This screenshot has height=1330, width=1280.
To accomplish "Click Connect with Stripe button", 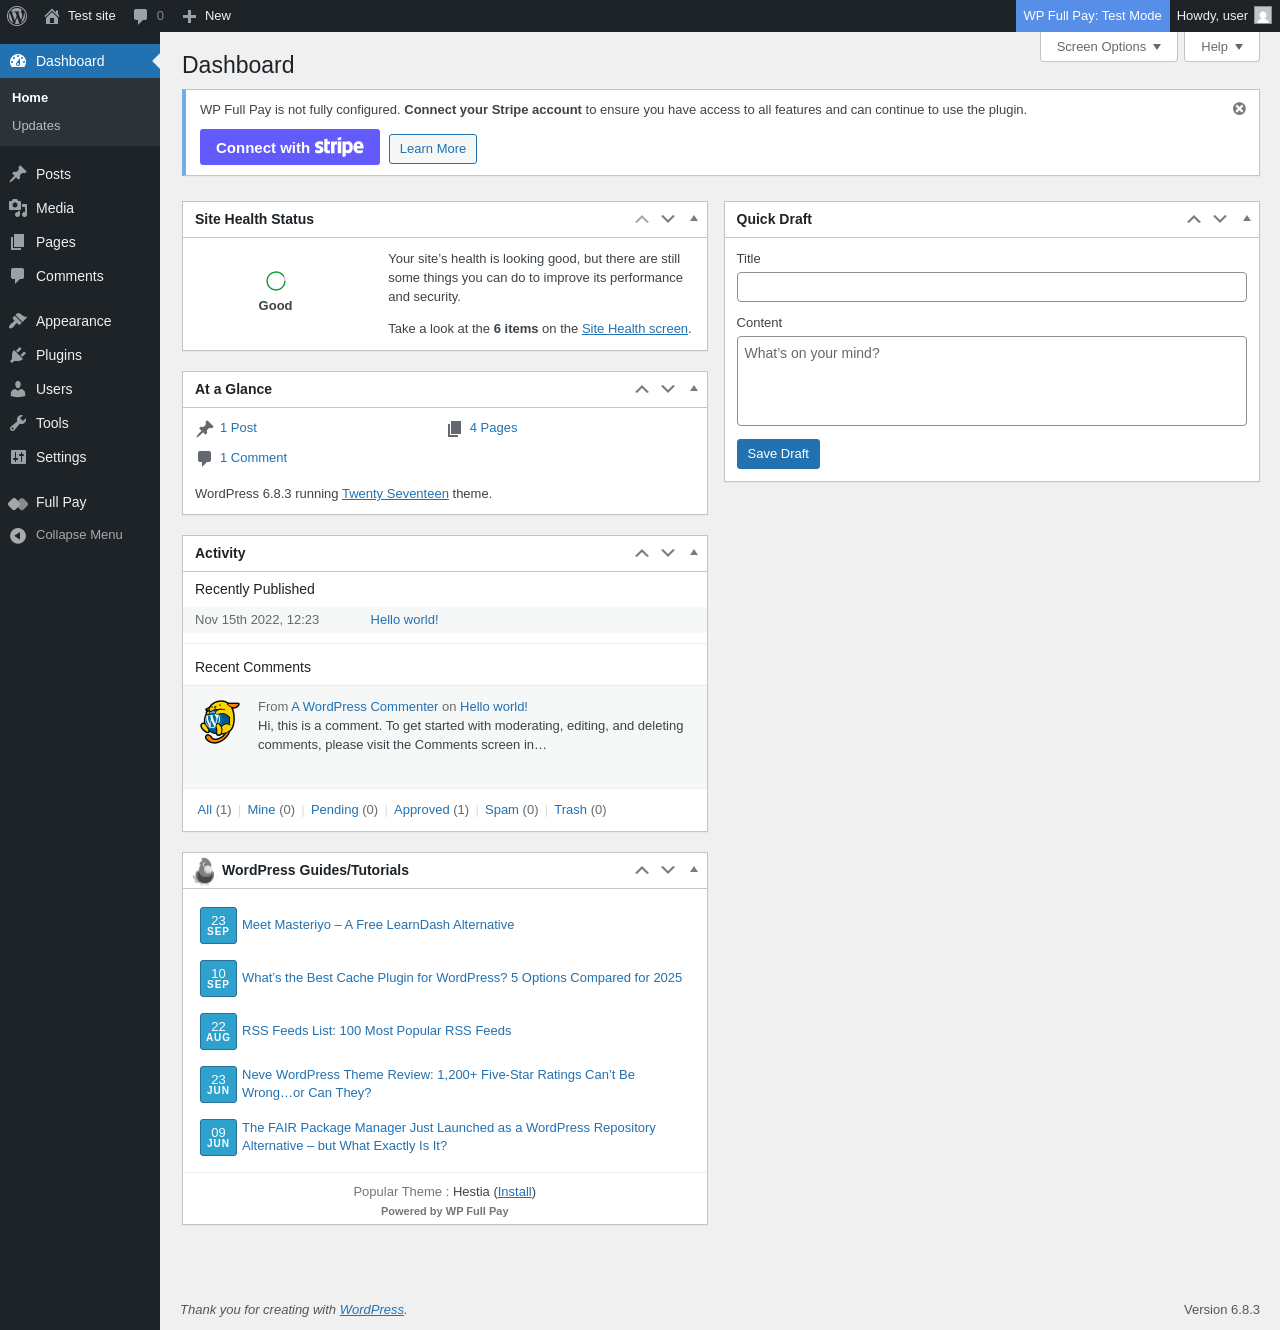I will click(x=290, y=147).
